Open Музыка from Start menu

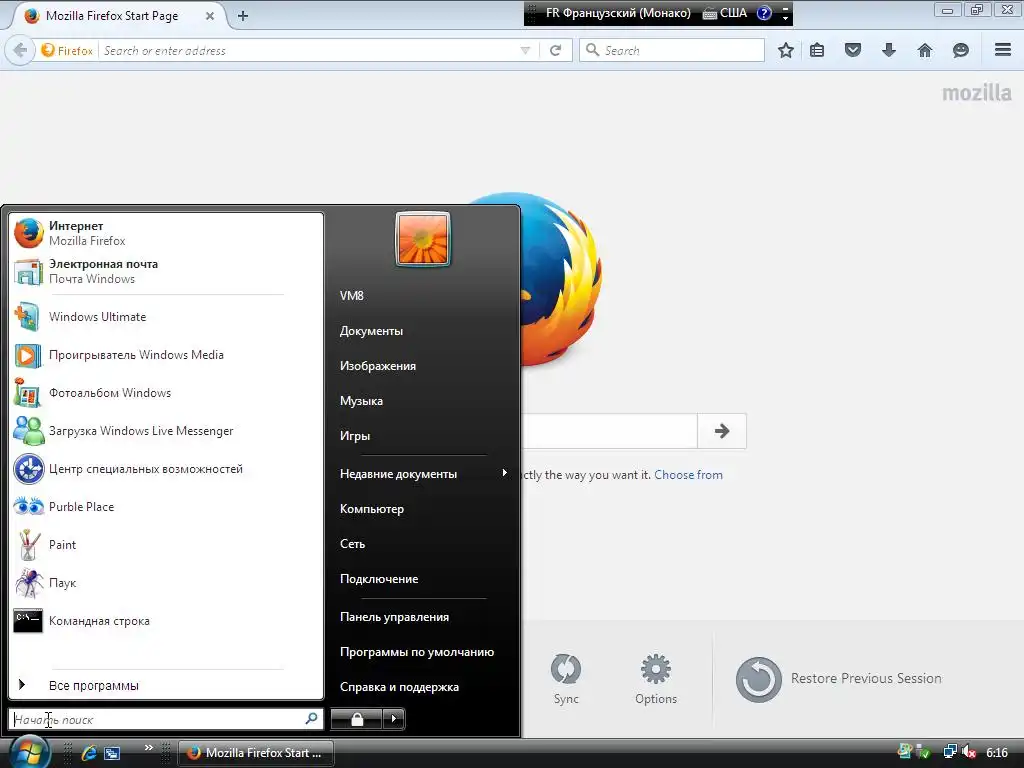(x=361, y=400)
